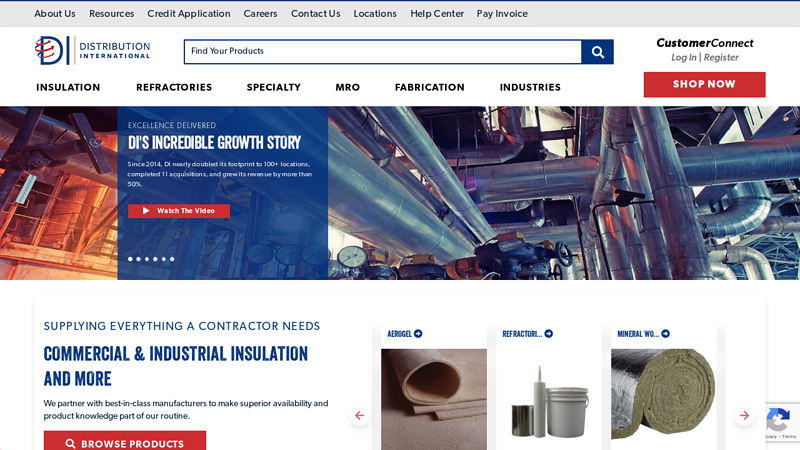Open the Specialty menu
Screen dimensions: 800x450
pyautogui.click(x=273, y=88)
